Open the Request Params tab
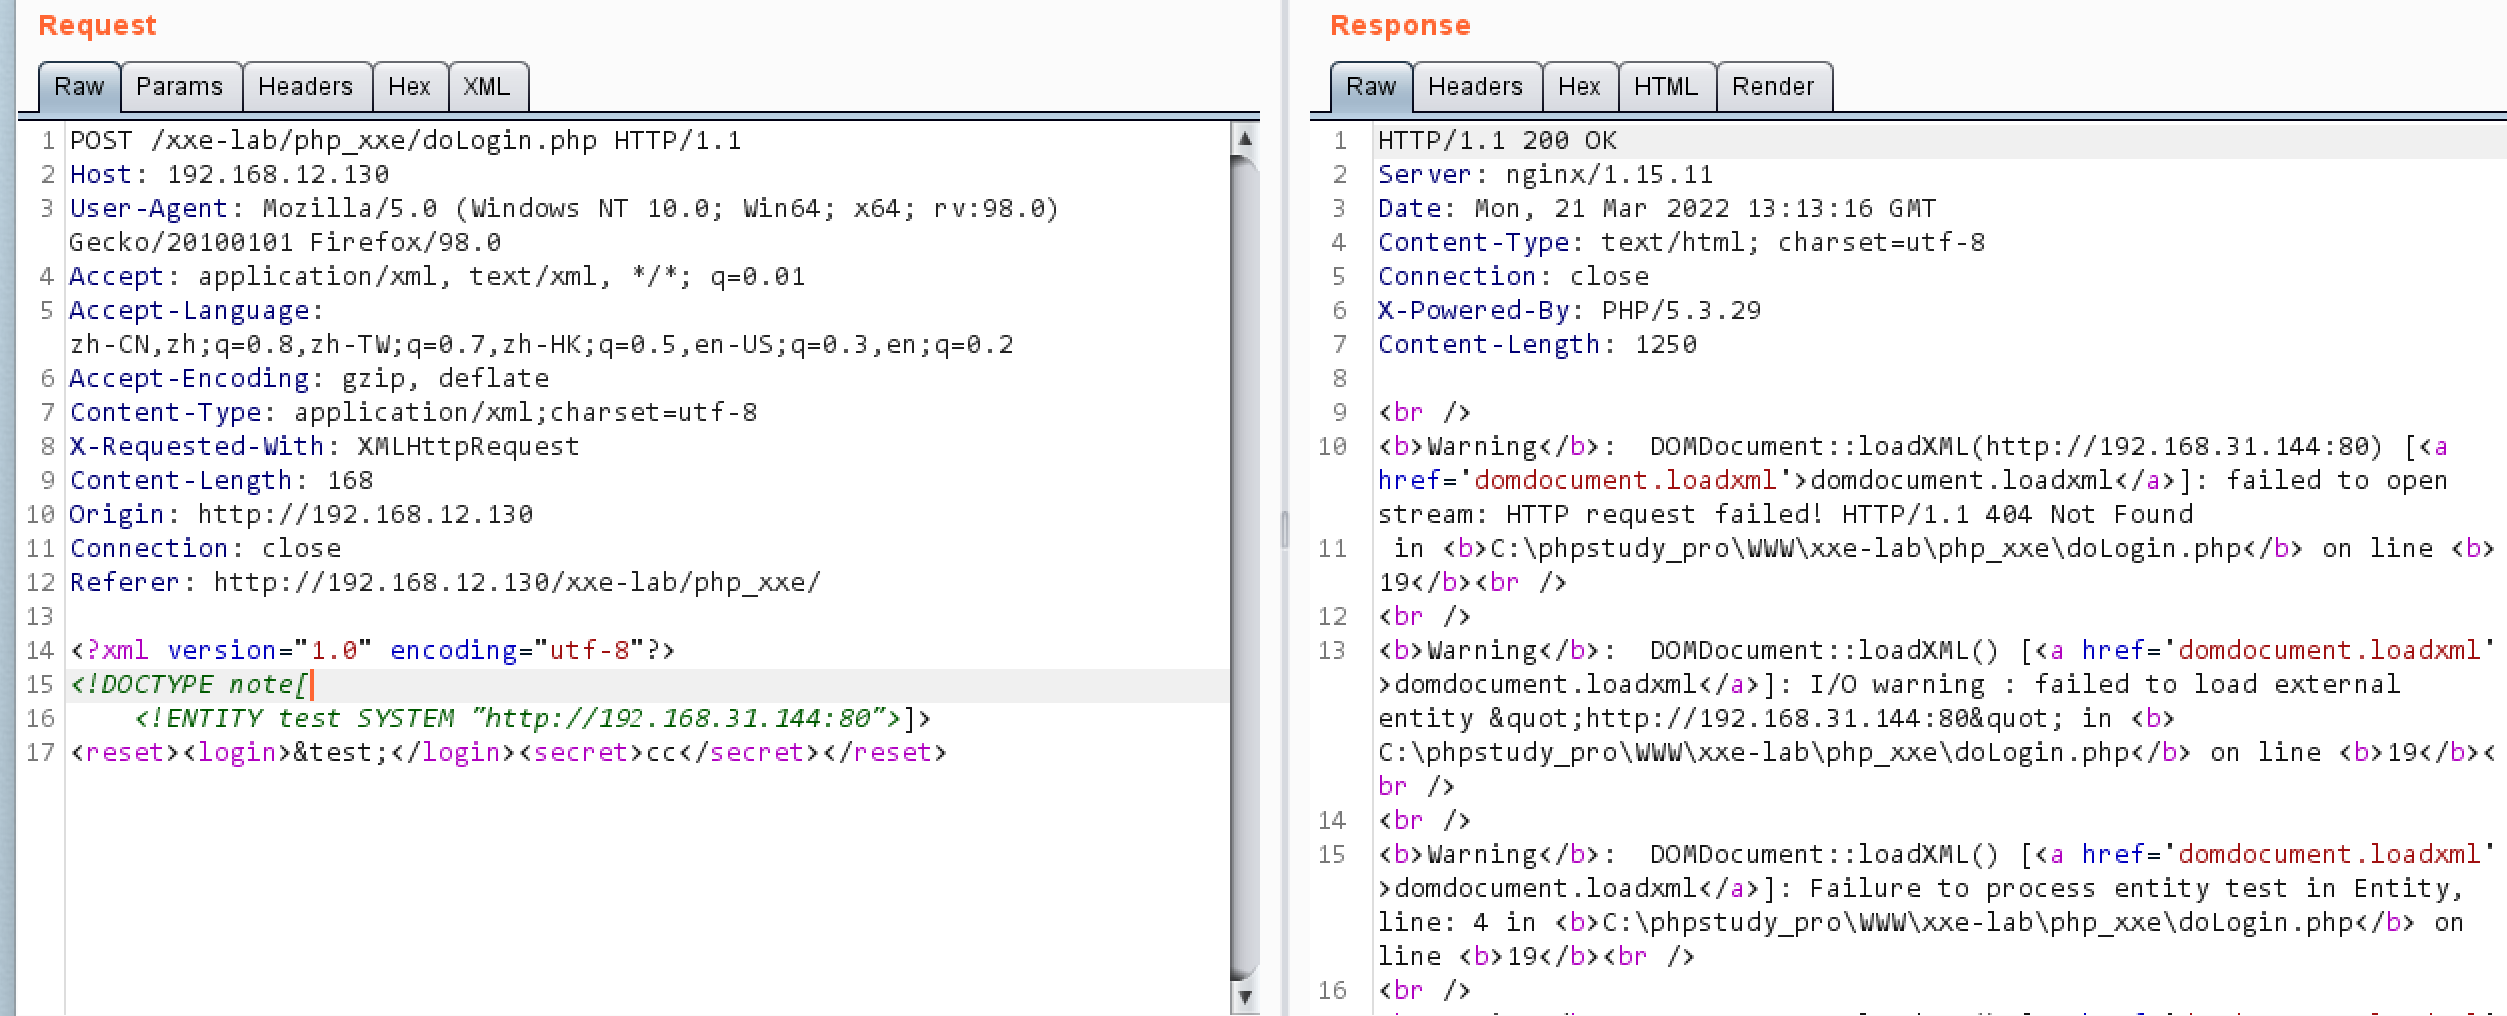 click(x=180, y=87)
